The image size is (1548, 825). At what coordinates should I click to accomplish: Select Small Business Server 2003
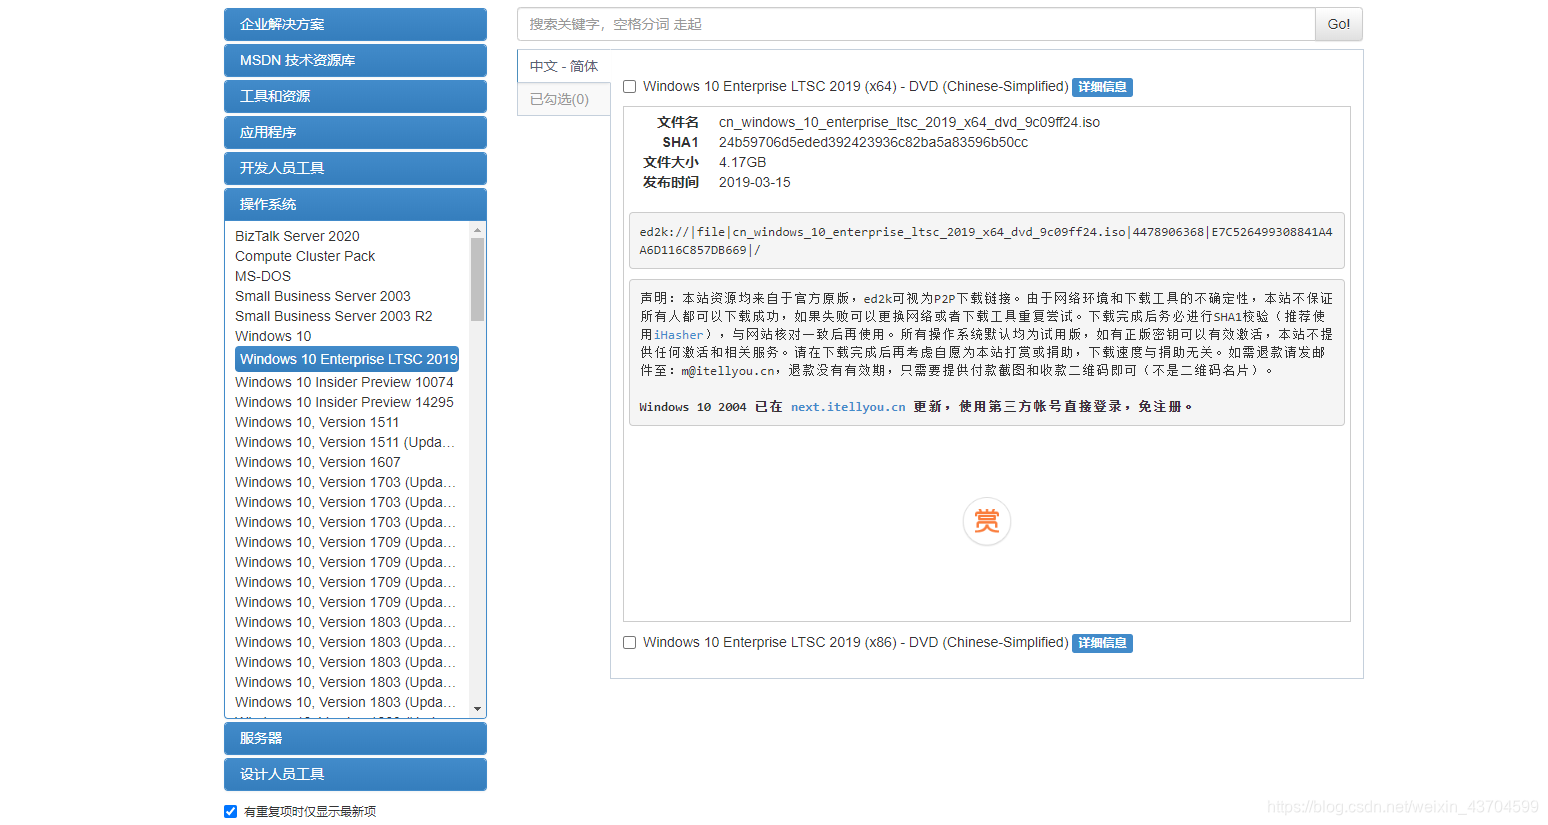(323, 296)
